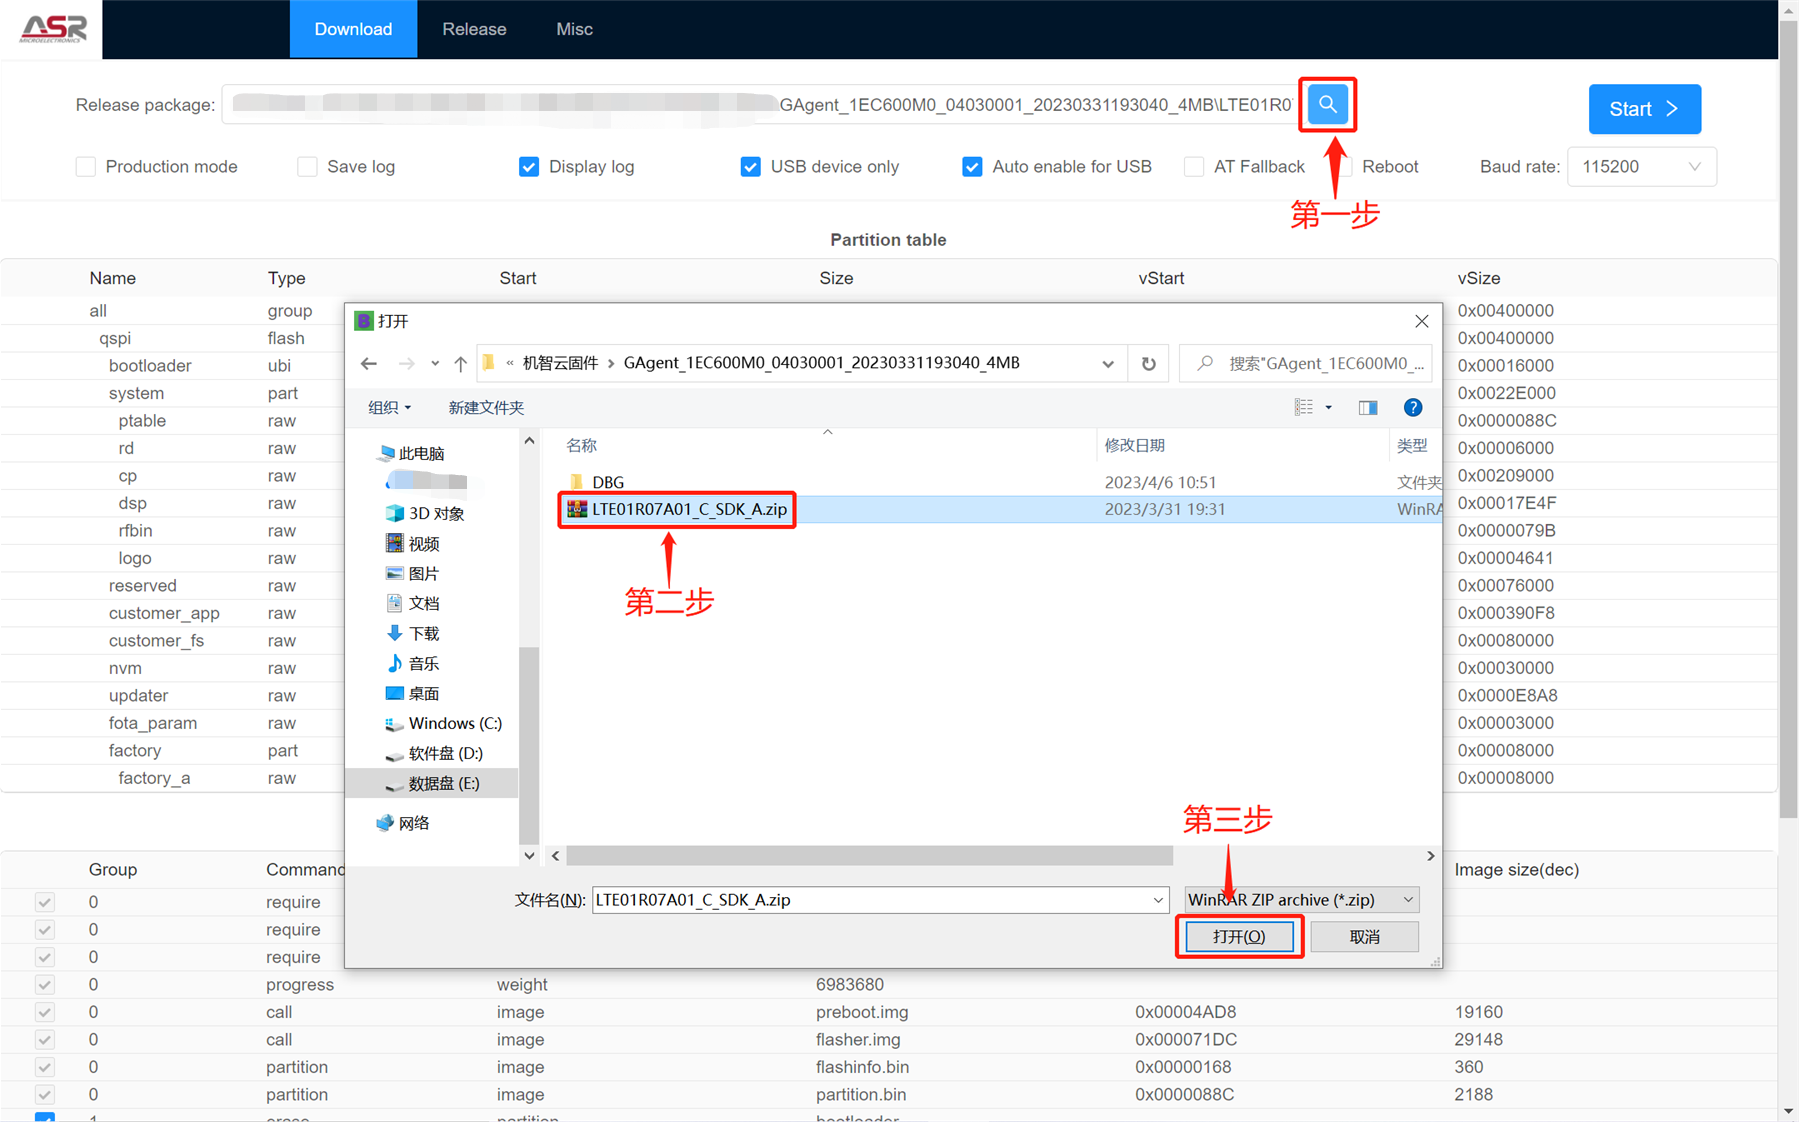
Task: Go up one folder level
Action: [460, 364]
